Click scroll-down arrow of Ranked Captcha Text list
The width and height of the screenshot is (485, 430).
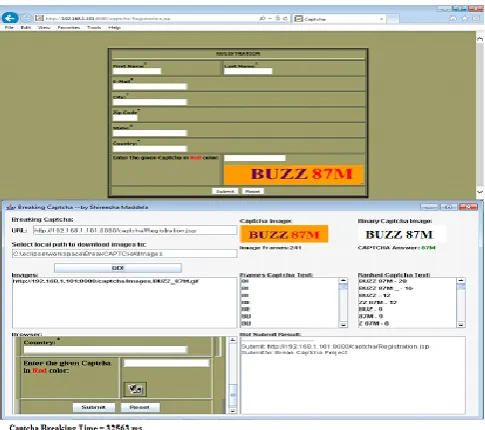point(461,324)
